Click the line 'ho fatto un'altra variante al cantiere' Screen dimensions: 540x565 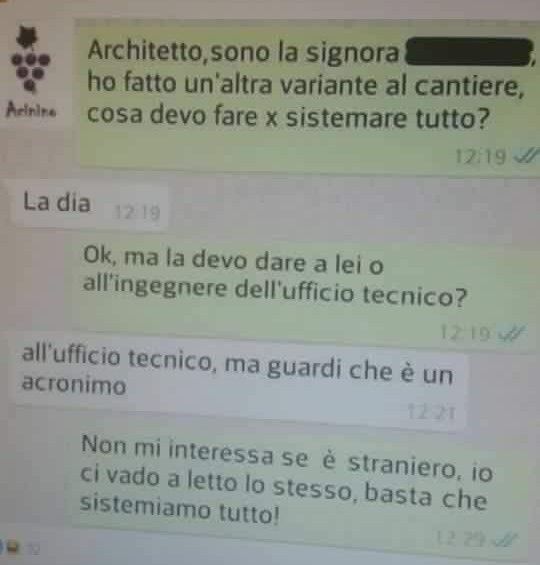pyautogui.click(x=305, y=84)
